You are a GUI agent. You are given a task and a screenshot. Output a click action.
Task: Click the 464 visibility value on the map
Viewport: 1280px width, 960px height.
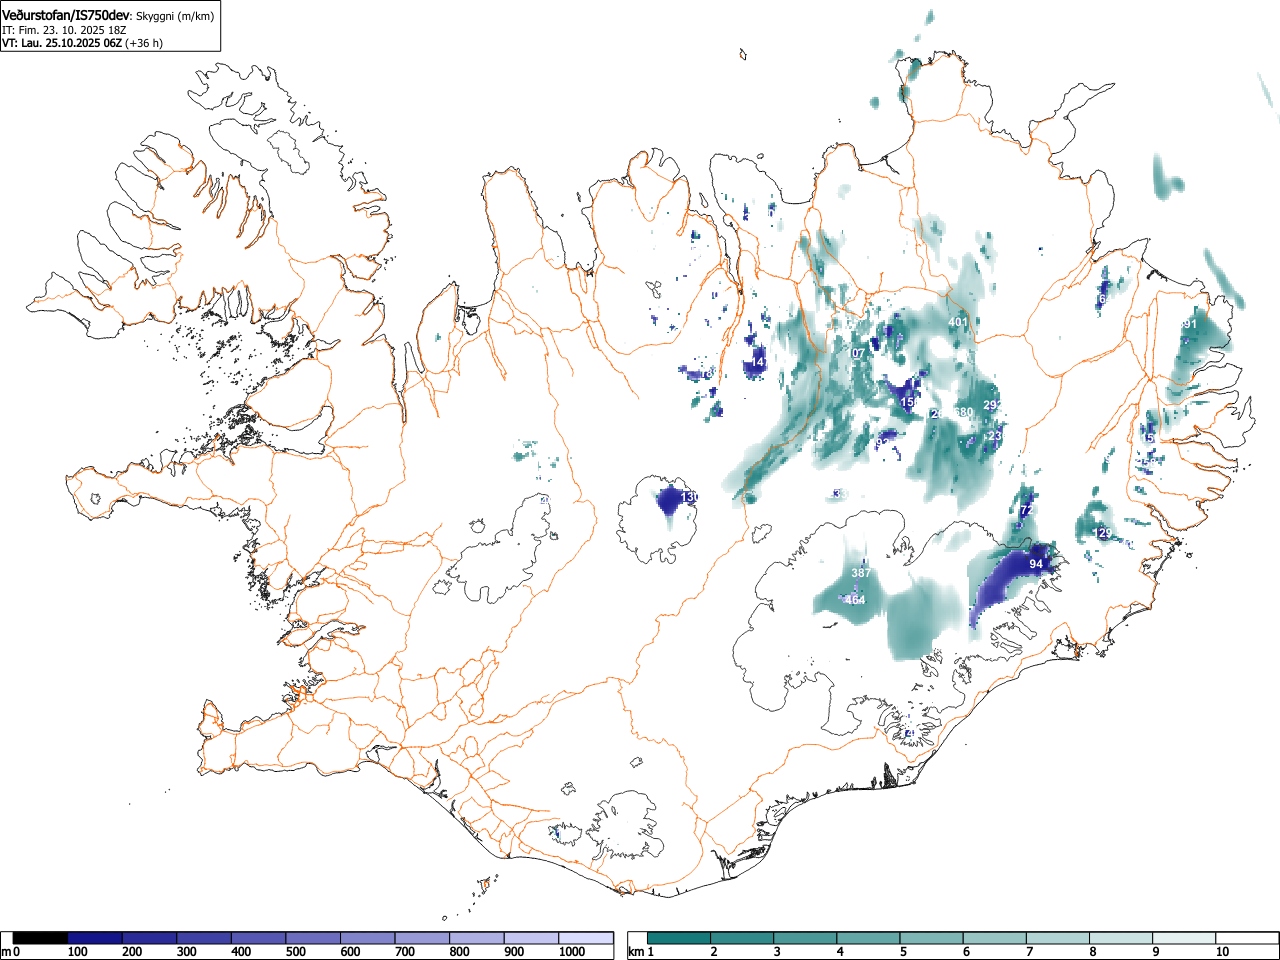click(855, 600)
